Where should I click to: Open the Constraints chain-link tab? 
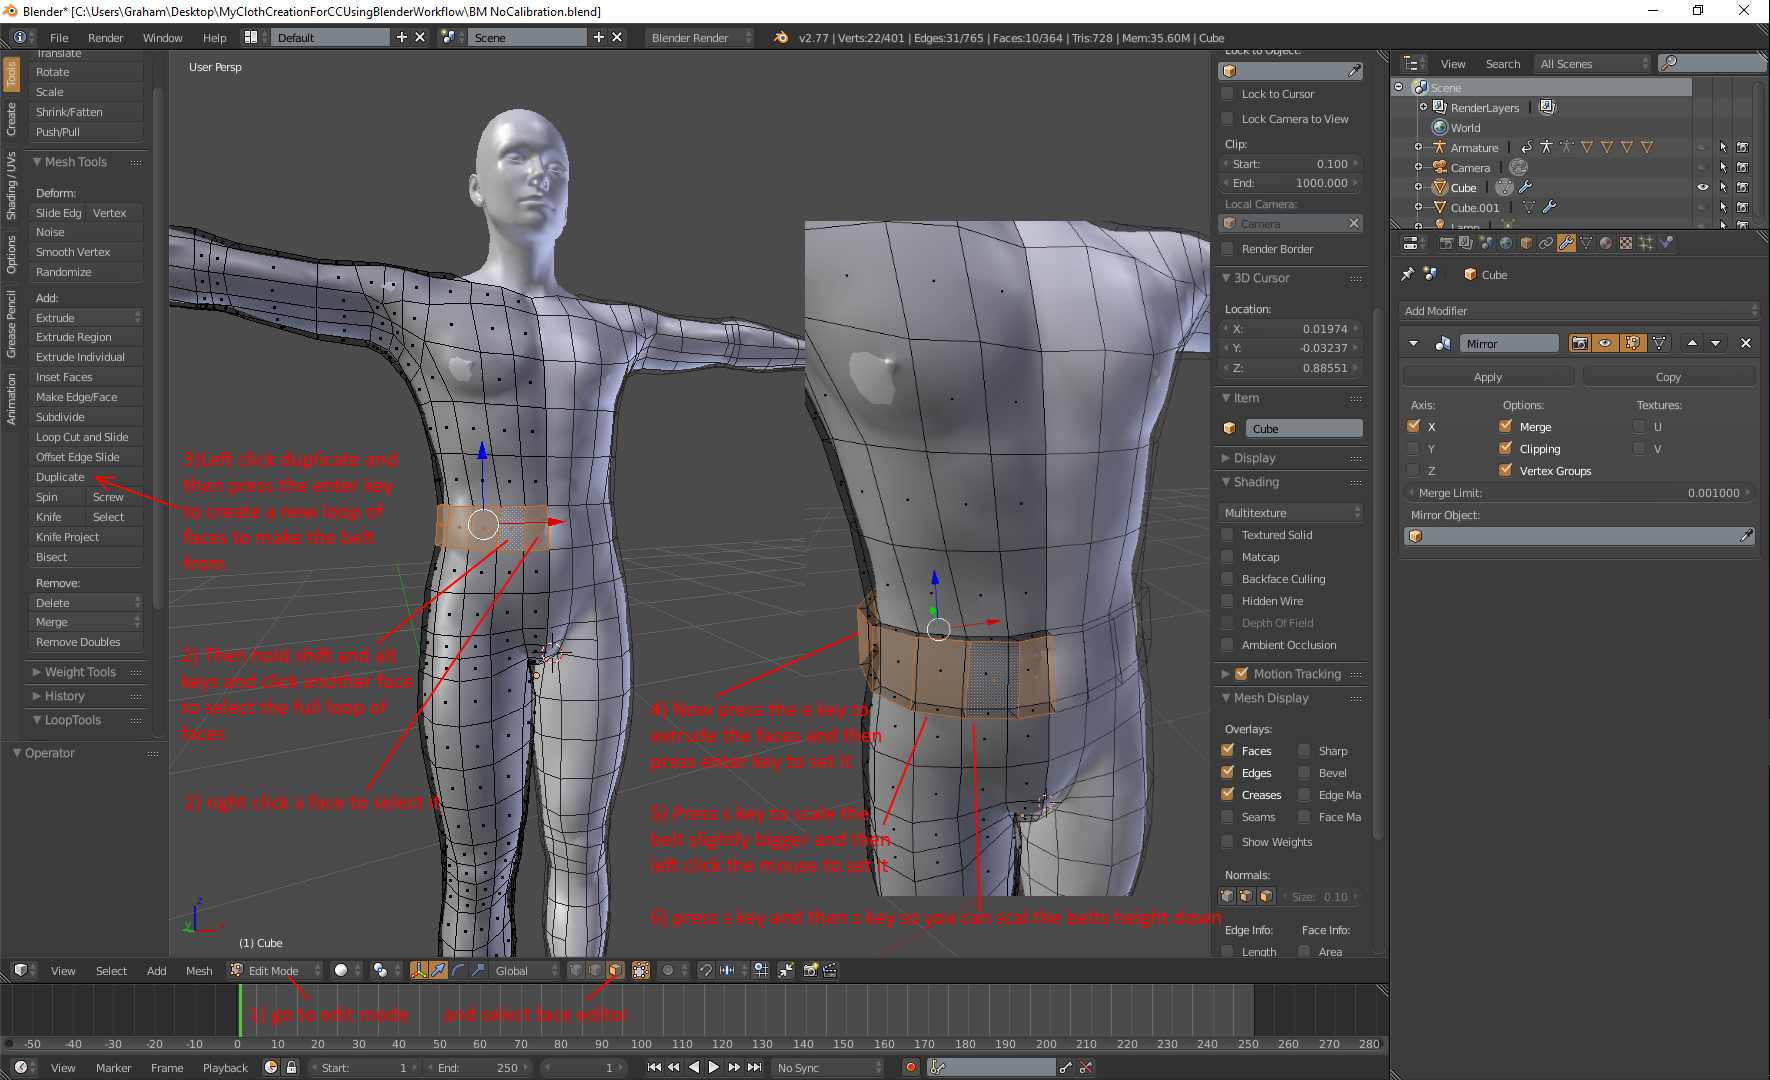[1546, 243]
